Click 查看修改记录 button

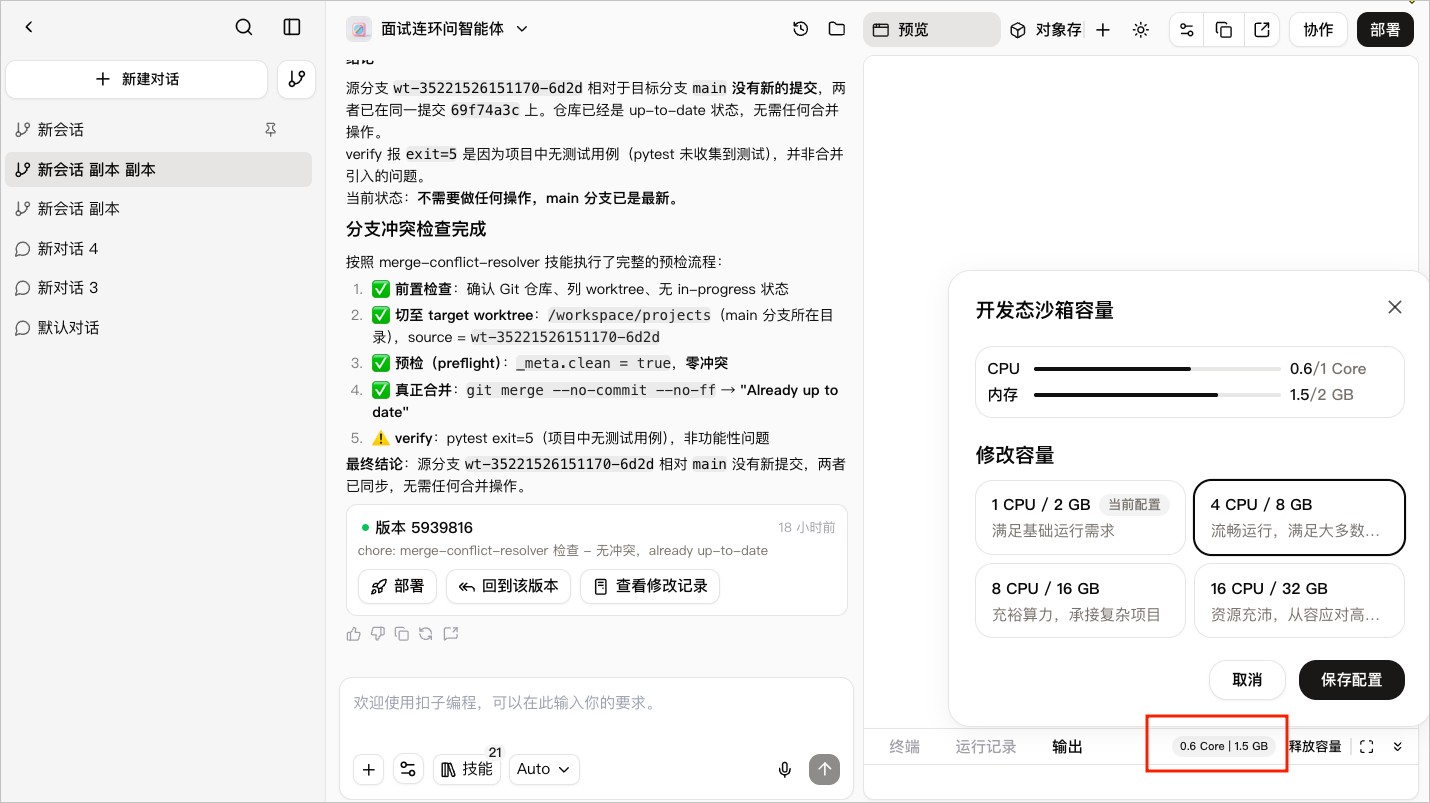(x=650, y=586)
